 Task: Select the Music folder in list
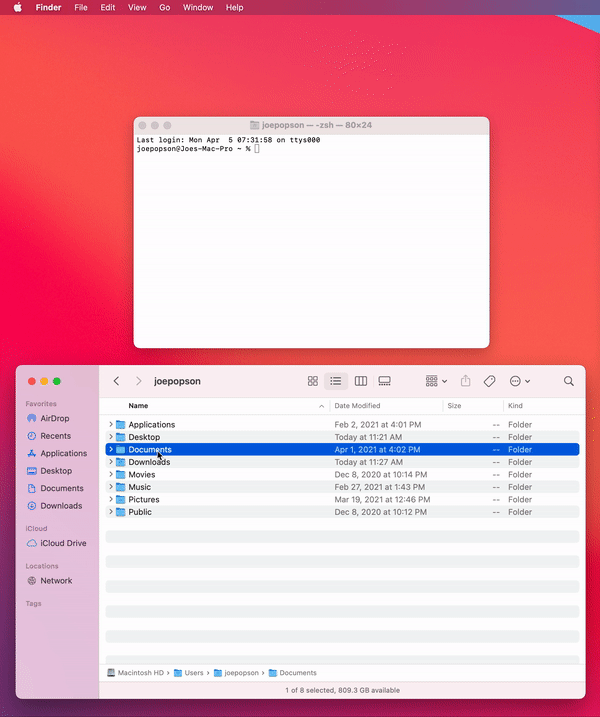342,487
